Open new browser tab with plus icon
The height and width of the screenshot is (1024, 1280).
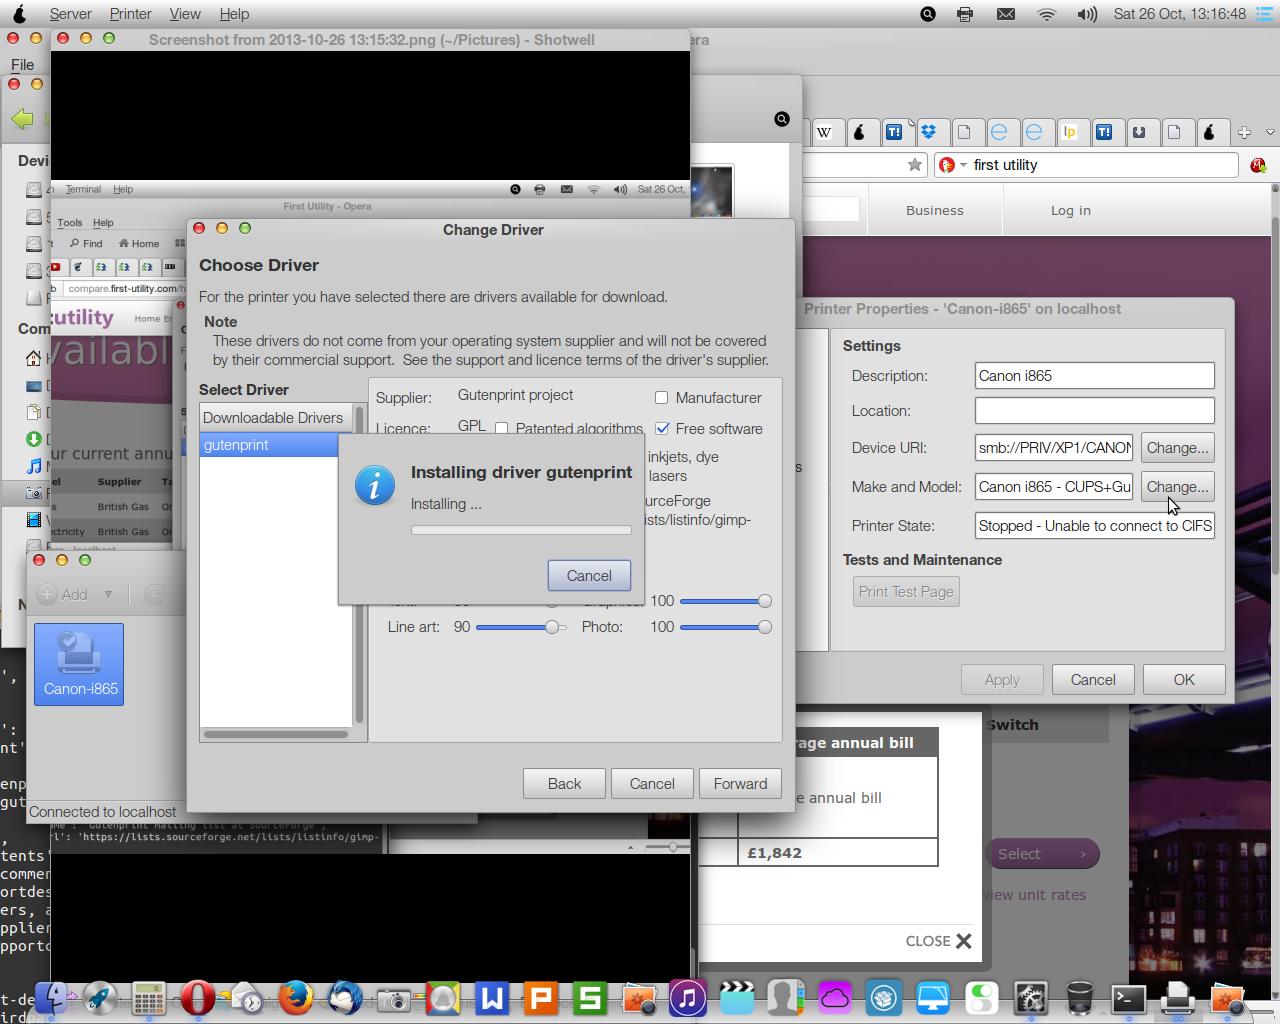pos(1244,132)
